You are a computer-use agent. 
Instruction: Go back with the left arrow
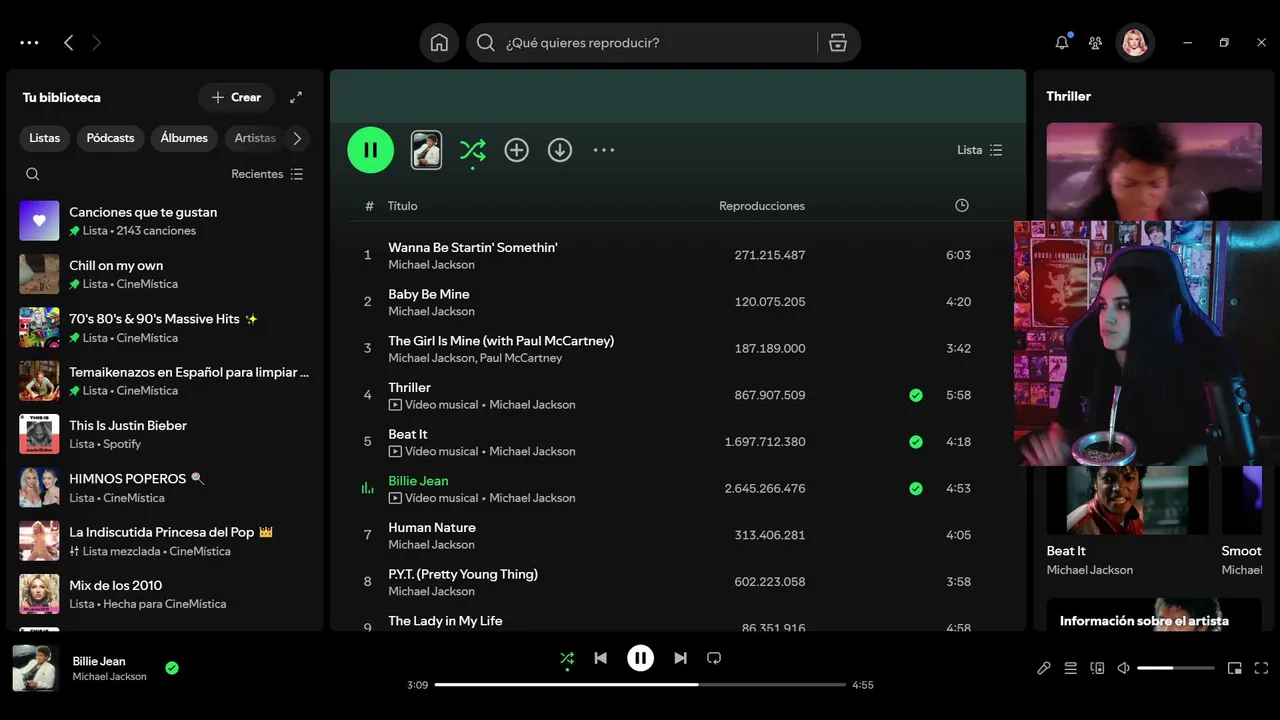68,43
